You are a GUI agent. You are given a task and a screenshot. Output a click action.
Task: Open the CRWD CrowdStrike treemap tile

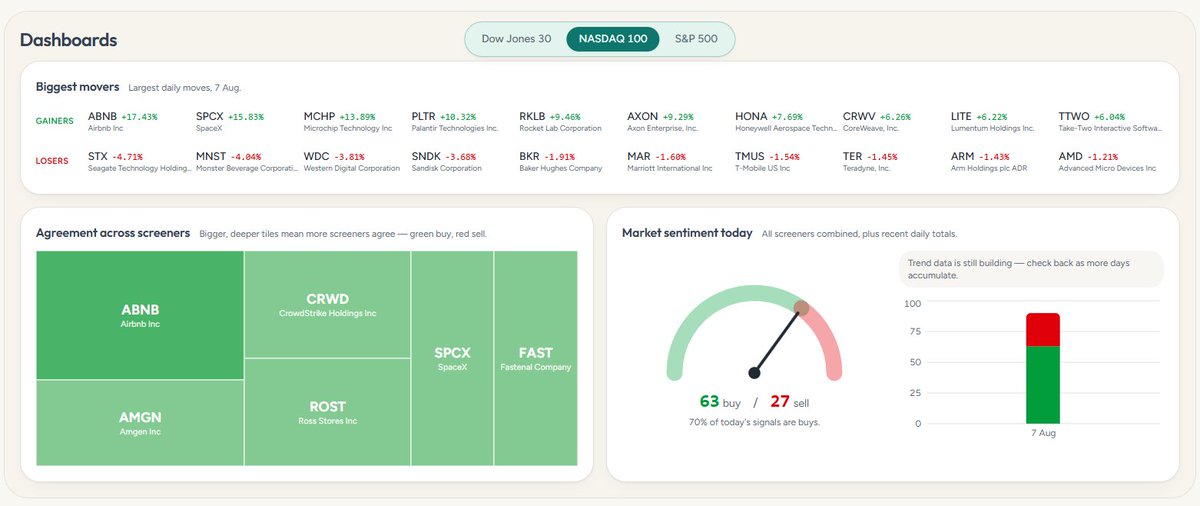tap(327, 305)
